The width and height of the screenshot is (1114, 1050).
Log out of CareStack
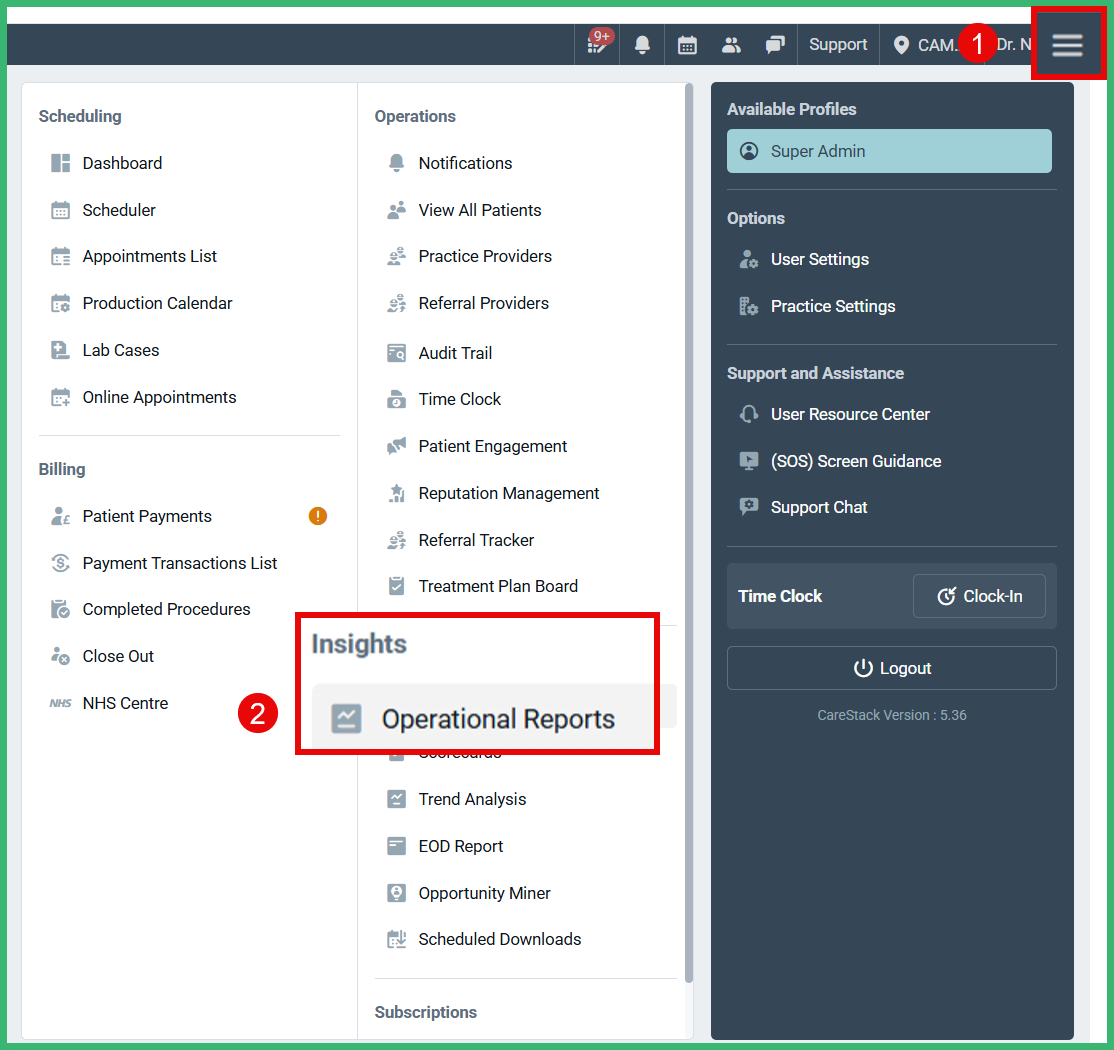[x=891, y=668]
